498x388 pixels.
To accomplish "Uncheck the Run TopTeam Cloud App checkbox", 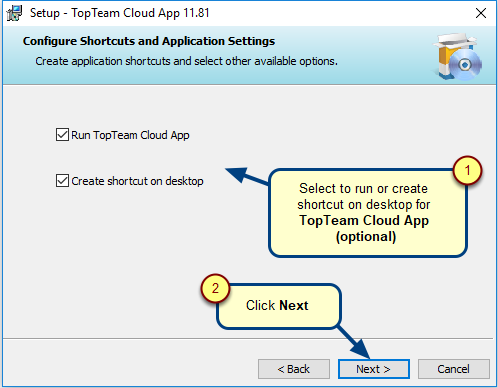I will pyautogui.click(x=62, y=135).
